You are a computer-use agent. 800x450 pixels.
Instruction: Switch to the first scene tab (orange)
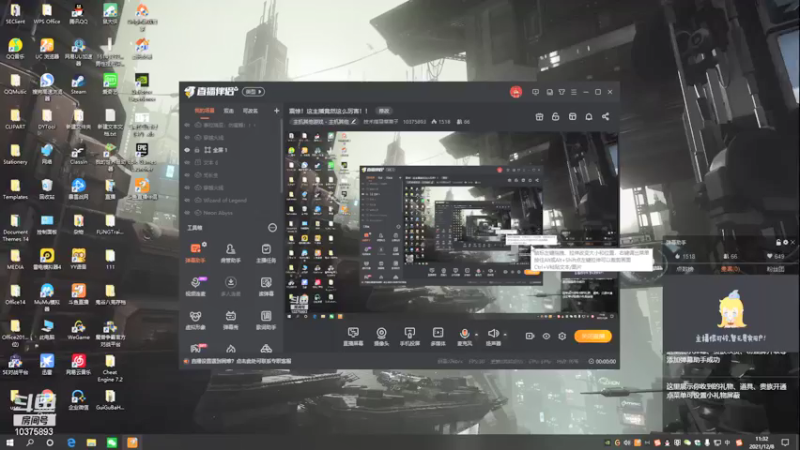[205, 111]
